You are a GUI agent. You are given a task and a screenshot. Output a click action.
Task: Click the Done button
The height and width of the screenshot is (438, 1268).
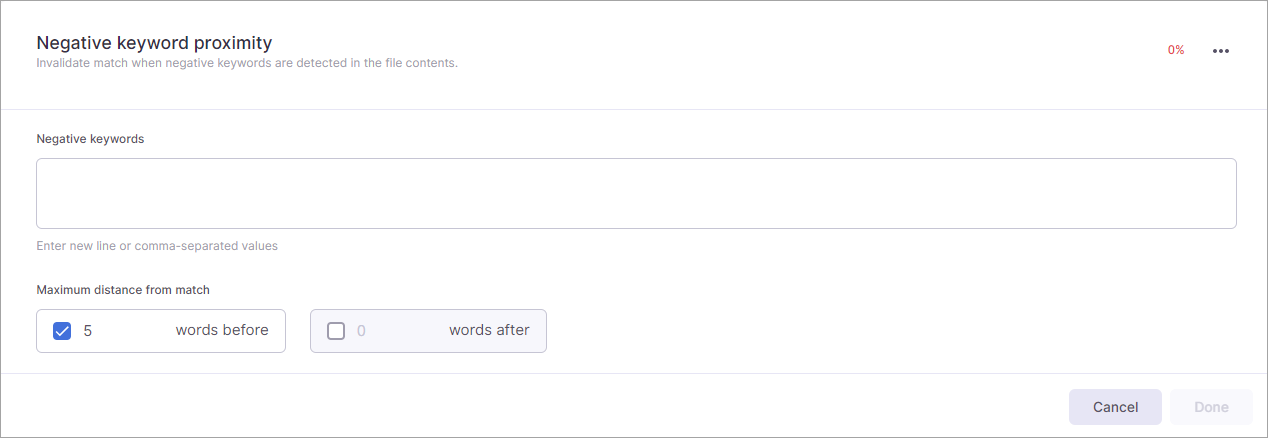click(1211, 407)
